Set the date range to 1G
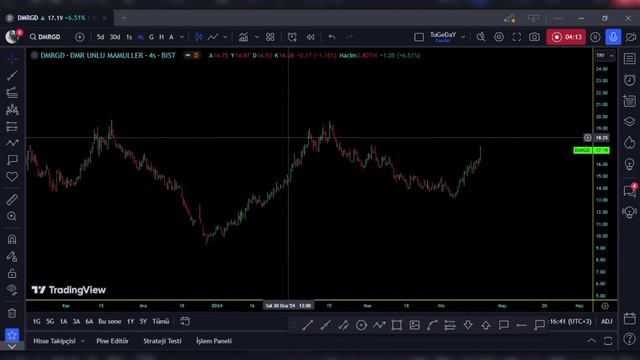 coord(37,322)
